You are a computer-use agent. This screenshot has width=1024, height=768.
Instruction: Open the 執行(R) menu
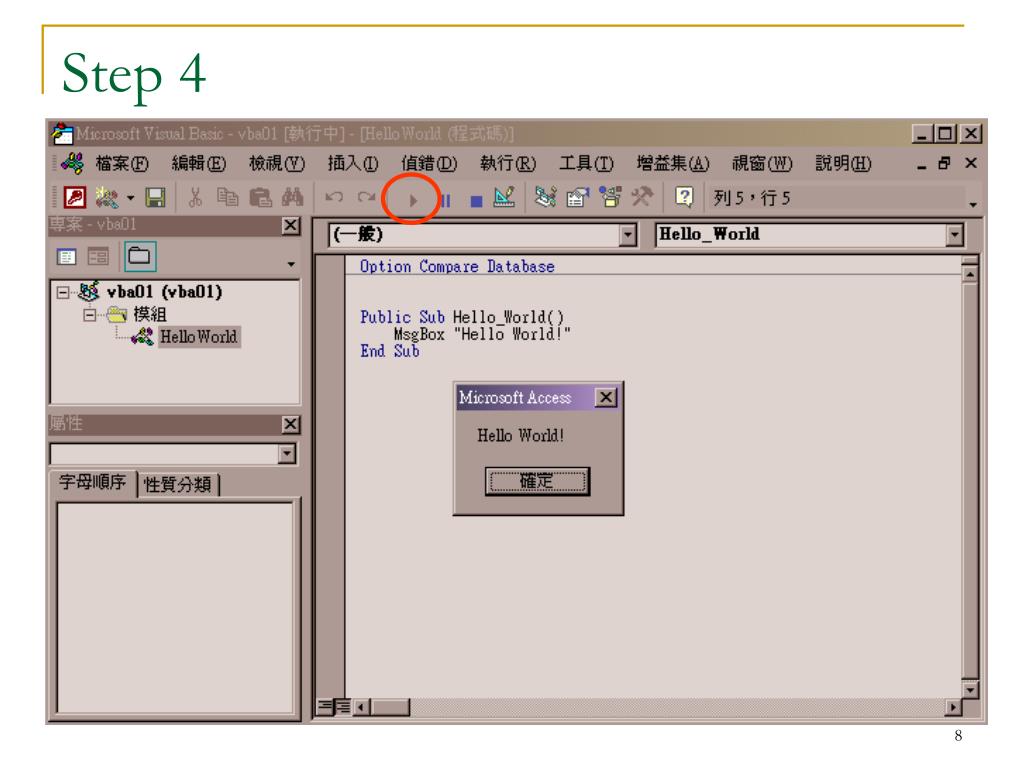point(507,163)
